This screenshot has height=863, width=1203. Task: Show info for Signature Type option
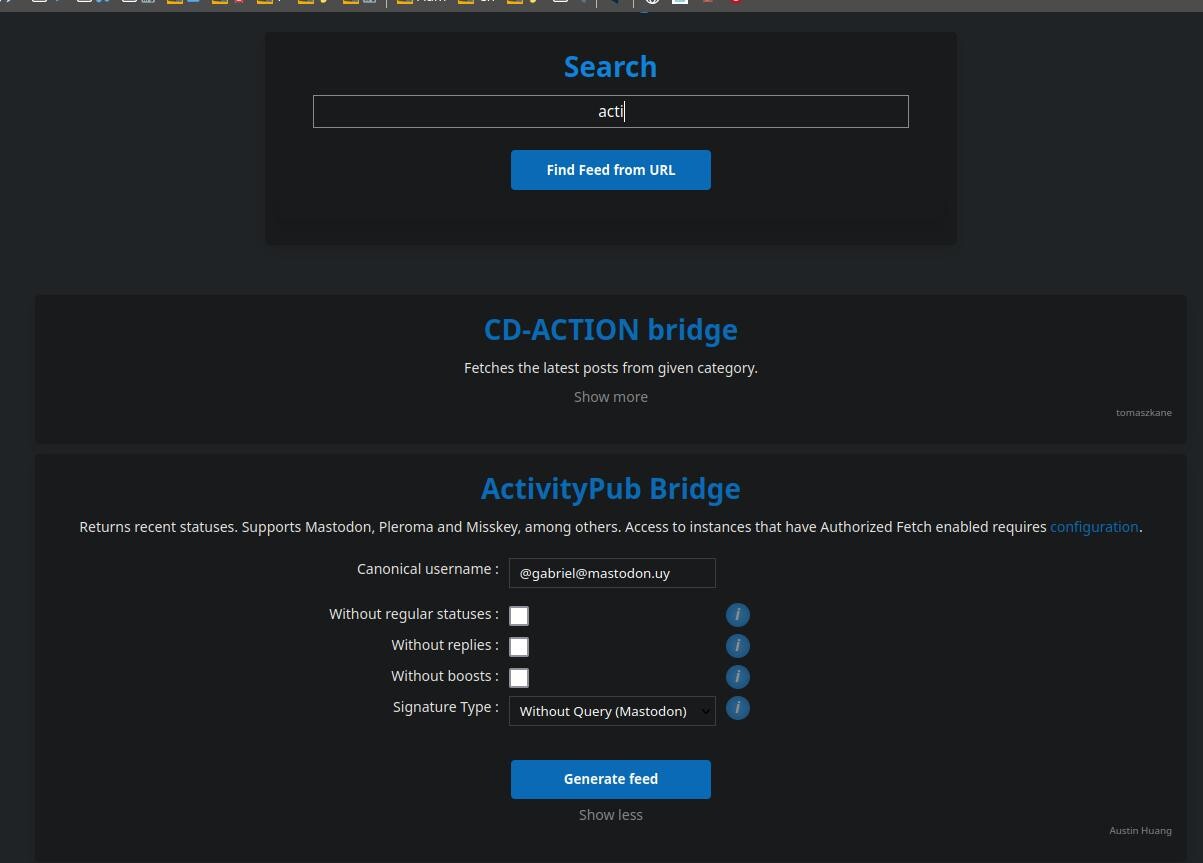coord(737,708)
